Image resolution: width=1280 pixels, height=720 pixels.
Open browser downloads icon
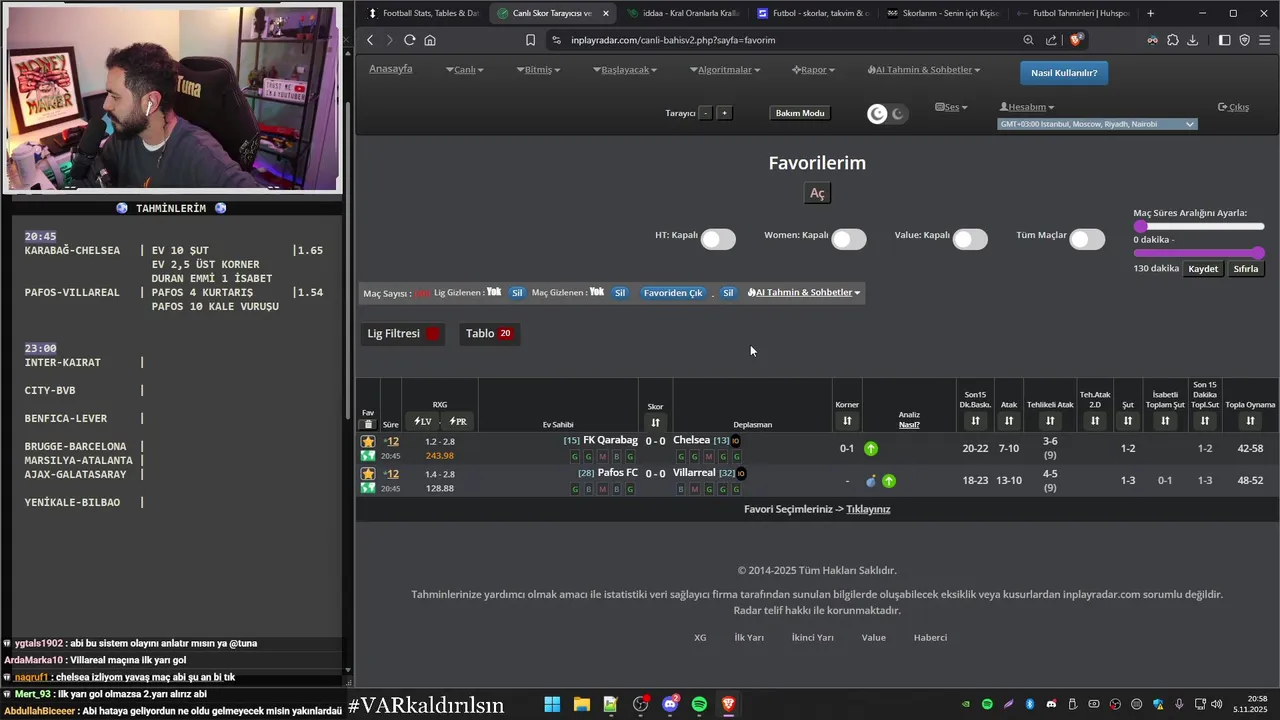point(1192,40)
